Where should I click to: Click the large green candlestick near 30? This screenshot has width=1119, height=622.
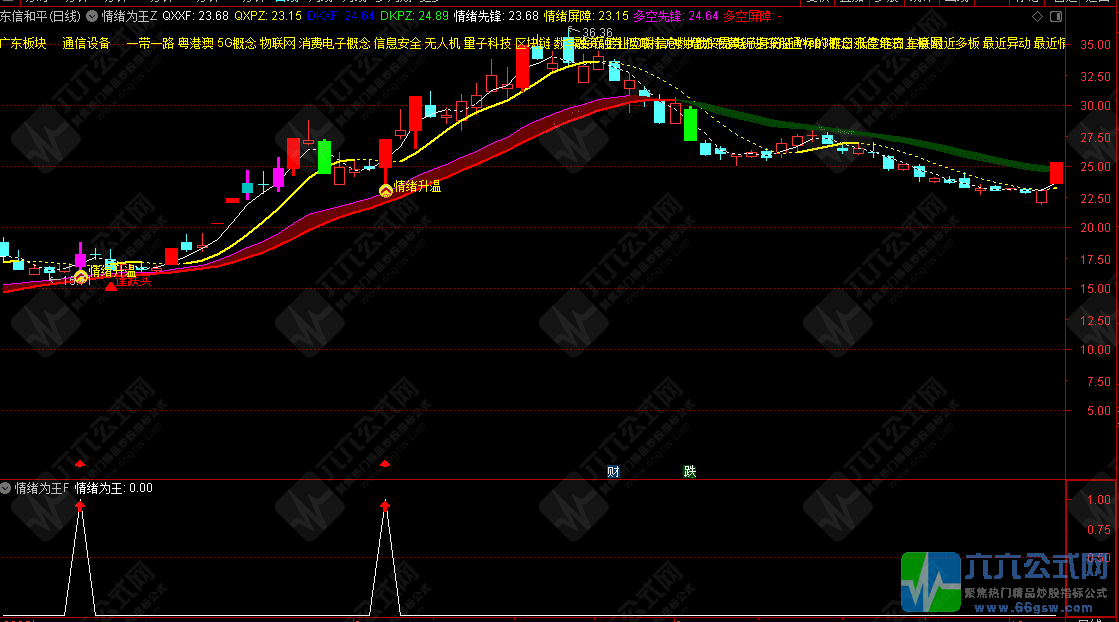click(x=690, y=124)
